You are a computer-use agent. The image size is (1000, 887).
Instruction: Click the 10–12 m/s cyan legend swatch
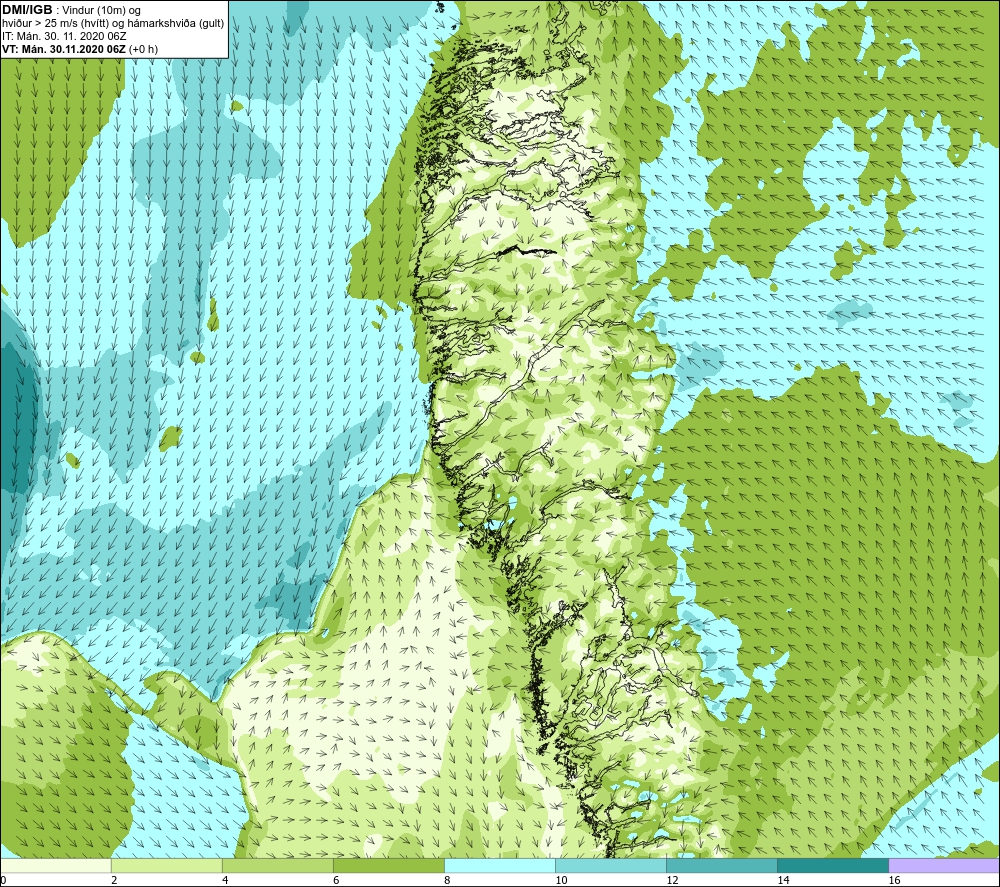(x=611, y=866)
